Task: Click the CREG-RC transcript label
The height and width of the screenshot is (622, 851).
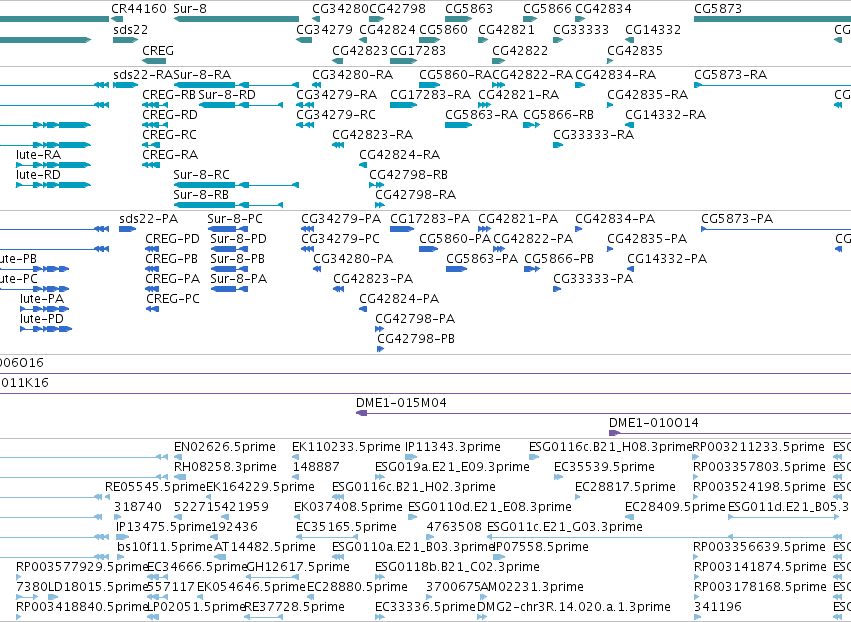Action: pos(169,134)
